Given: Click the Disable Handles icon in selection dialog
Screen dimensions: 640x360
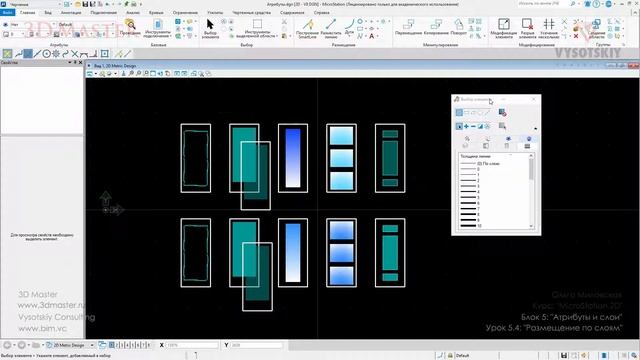Looking at the screenshot, I should tap(502, 113).
